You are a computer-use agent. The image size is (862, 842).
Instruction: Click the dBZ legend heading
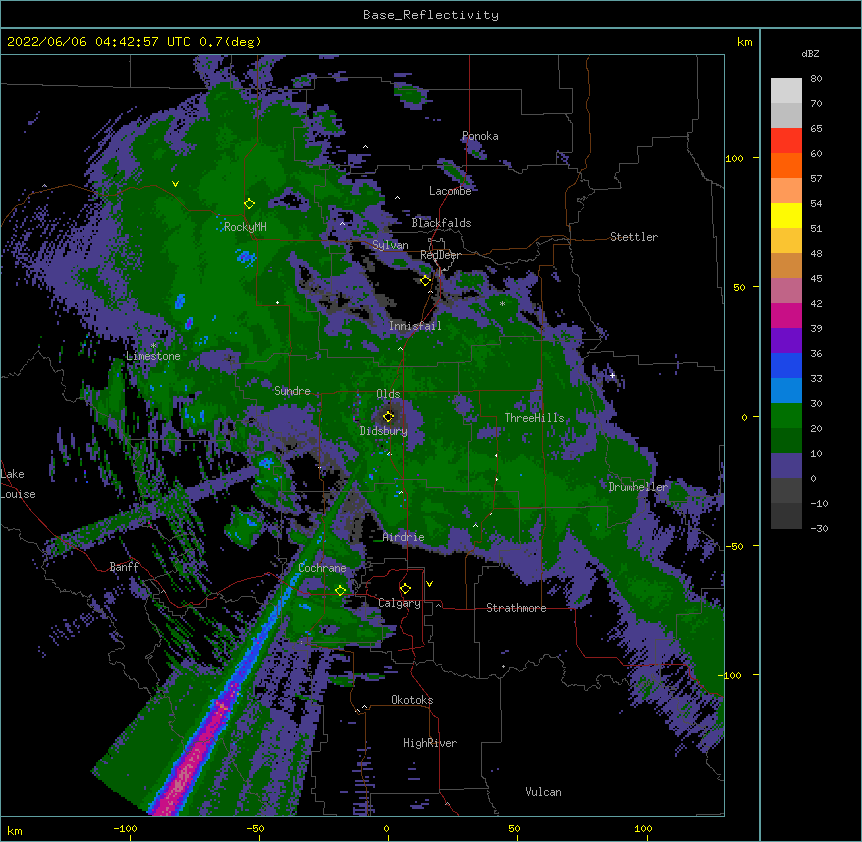pyautogui.click(x=810, y=53)
